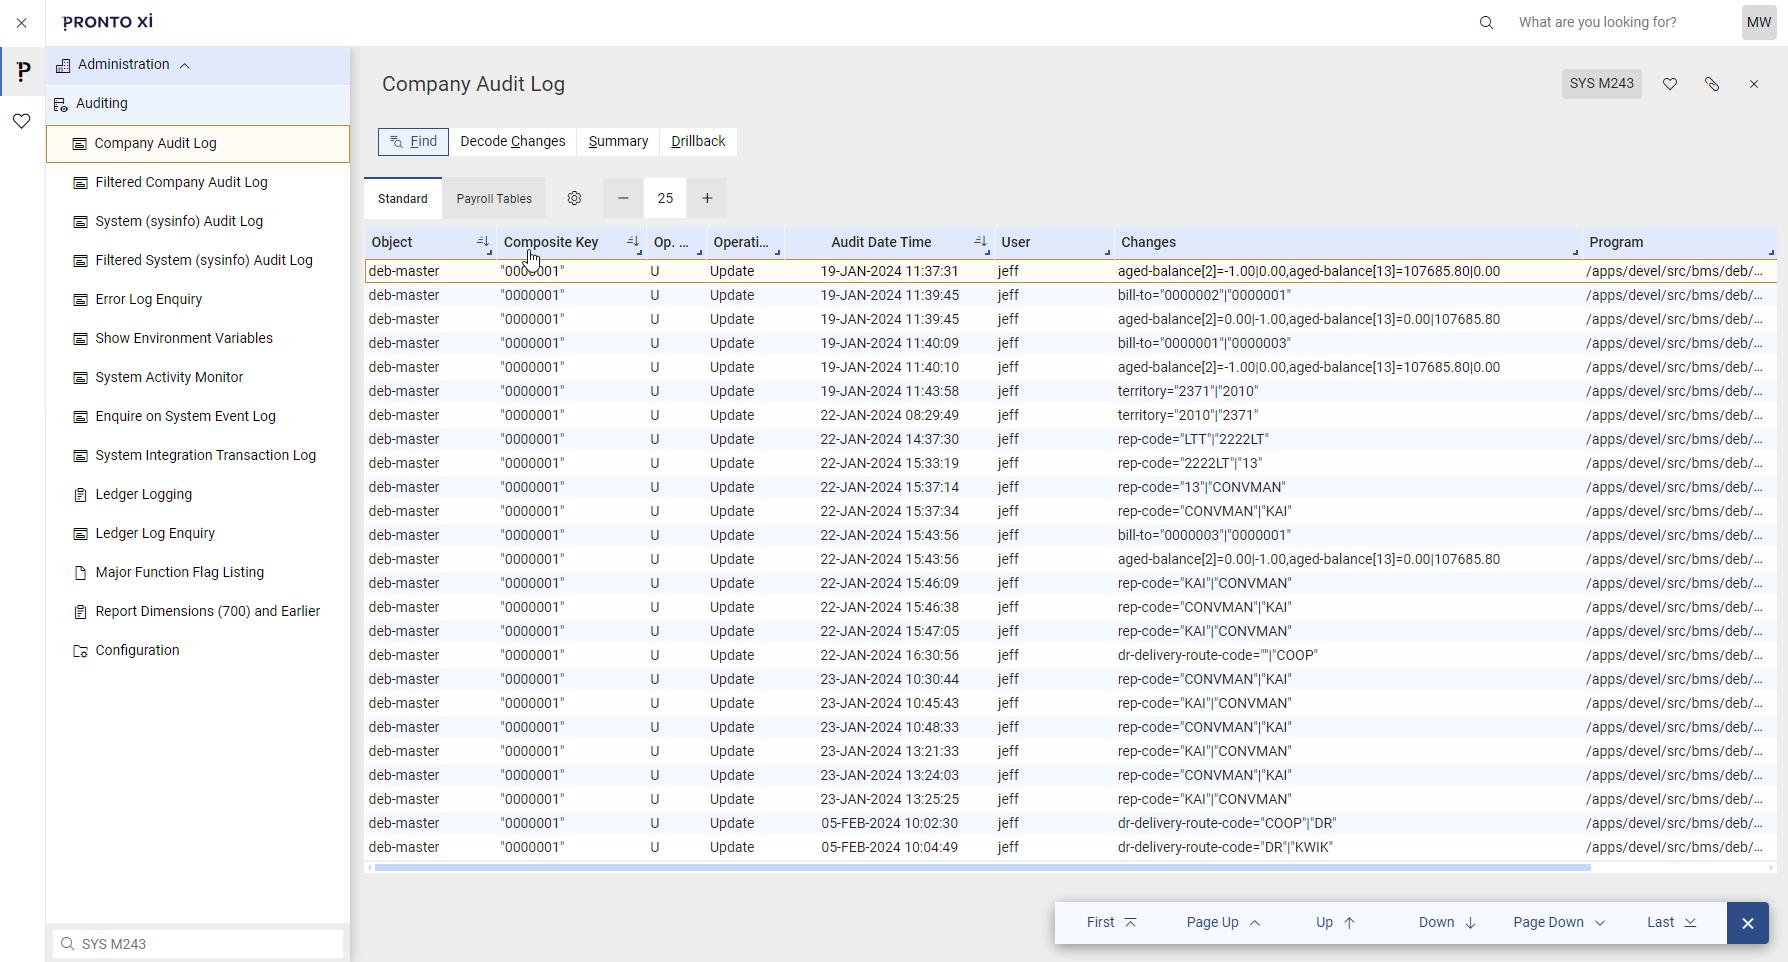Click the attachment paperclip icon in header
Image resolution: width=1788 pixels, height=962 pixels.
click(1711, 84)
